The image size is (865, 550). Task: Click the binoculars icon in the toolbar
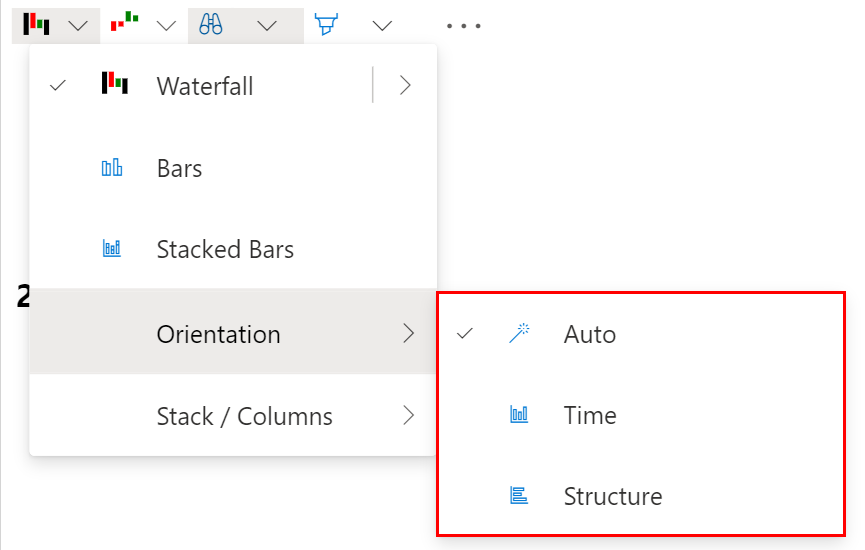tap(211, 25)
